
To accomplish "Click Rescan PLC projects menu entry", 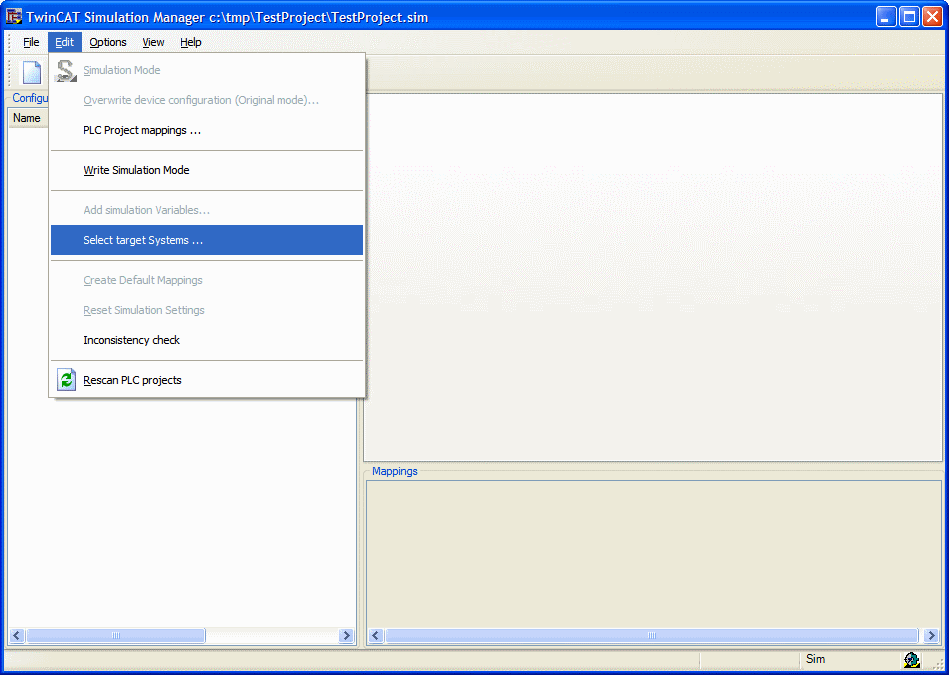I will point(207,380).
